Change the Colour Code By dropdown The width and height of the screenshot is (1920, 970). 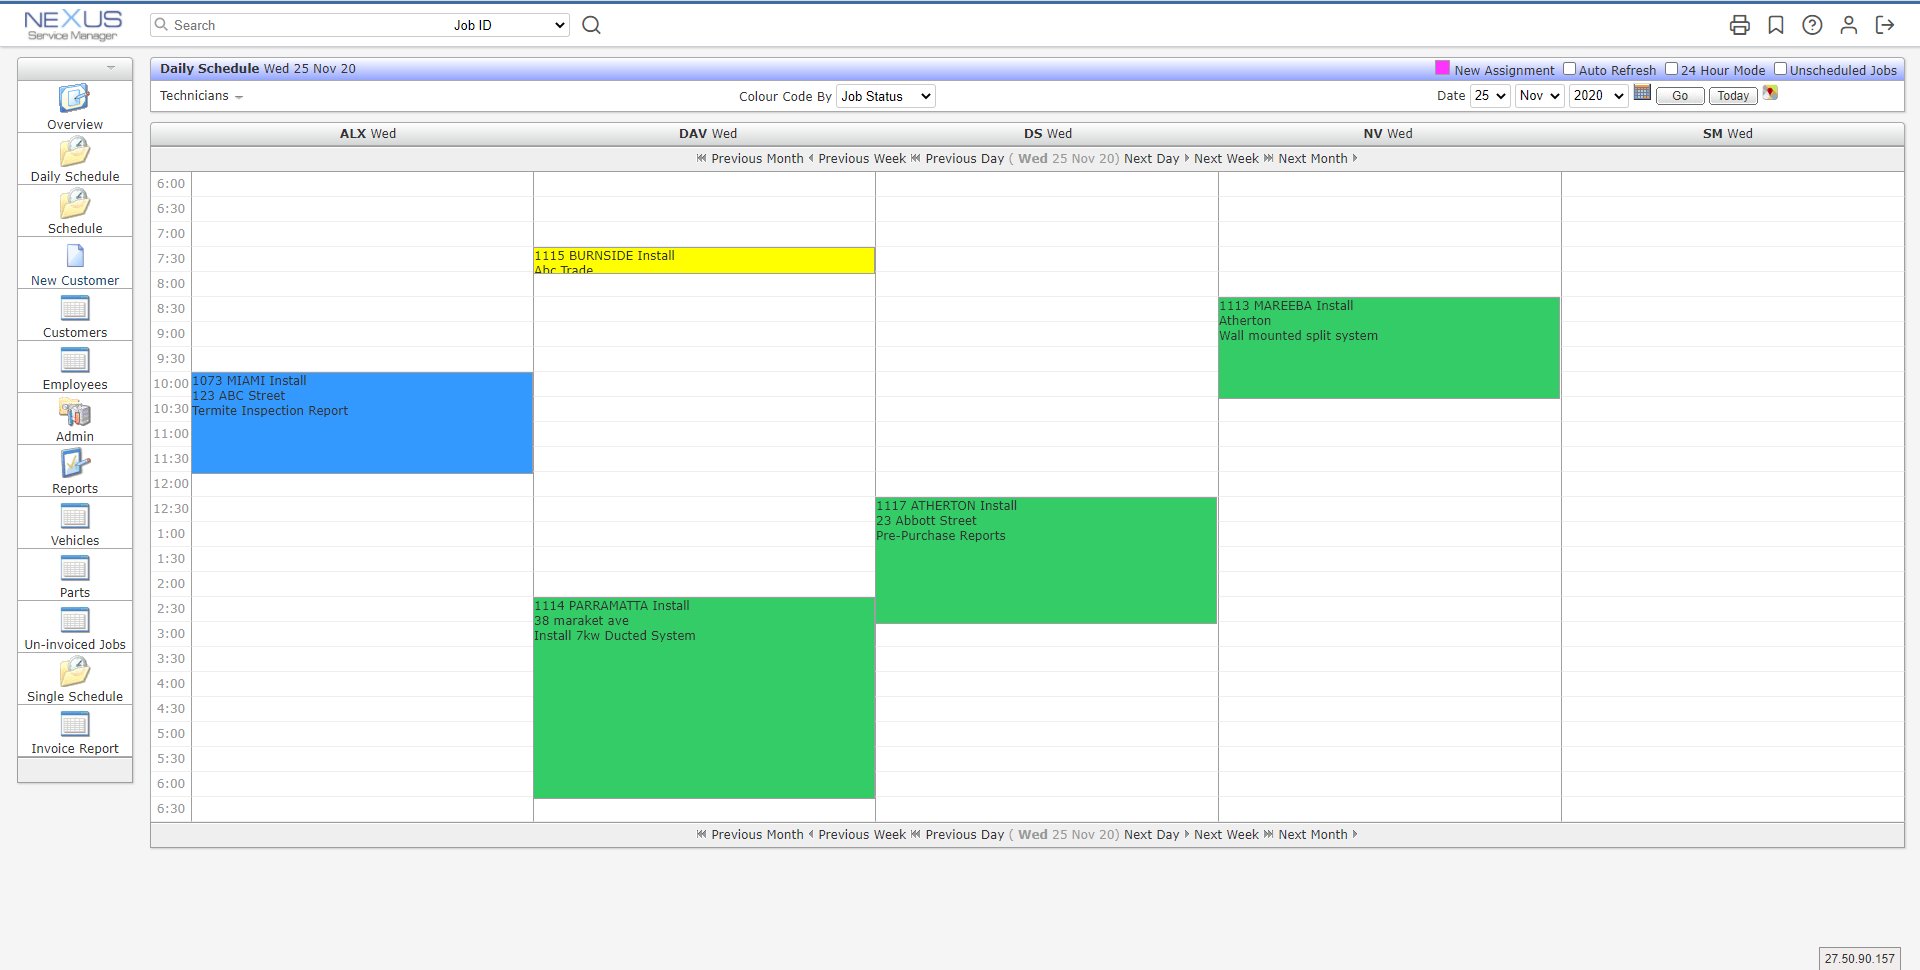[884, 96]
